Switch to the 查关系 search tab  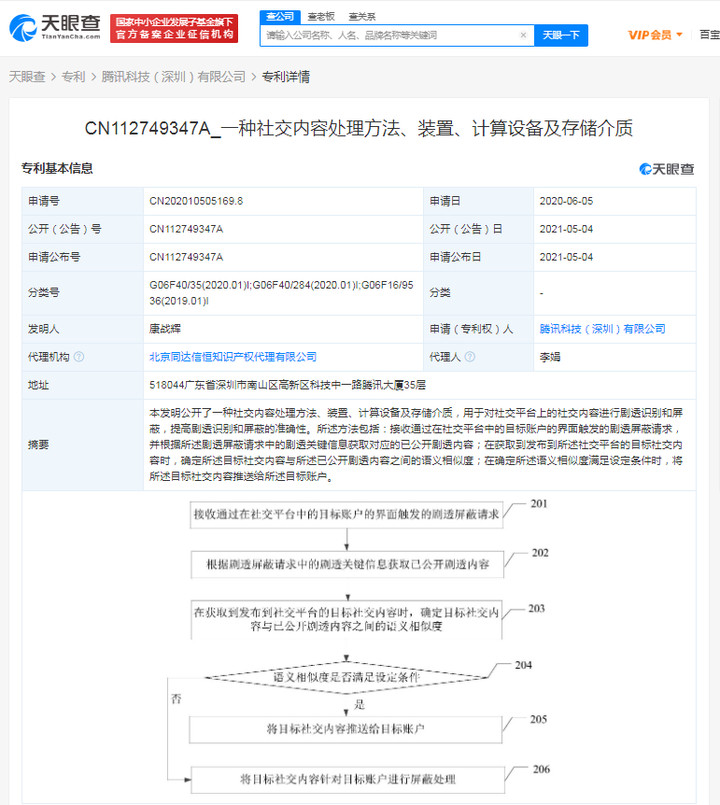pyautogui.click(x=362, y=17)
